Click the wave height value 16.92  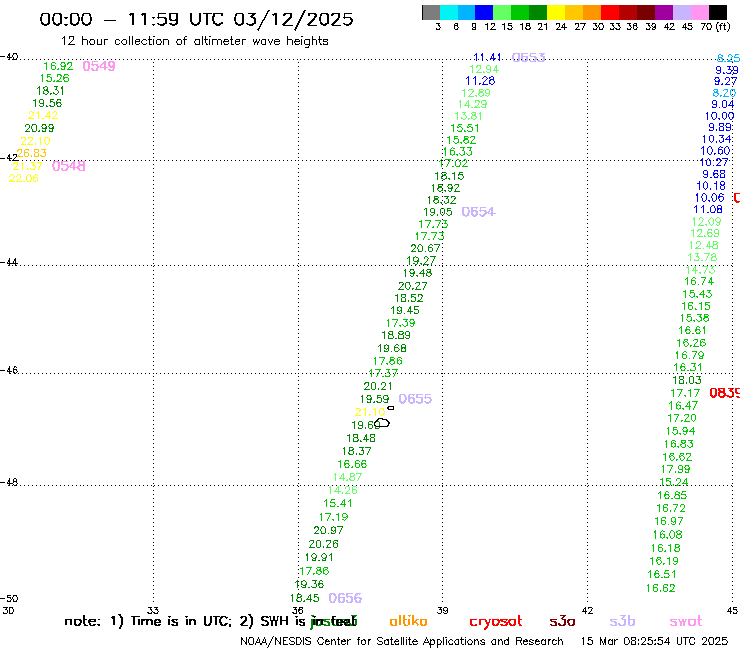pyautogui.click(x=58, y=66)
